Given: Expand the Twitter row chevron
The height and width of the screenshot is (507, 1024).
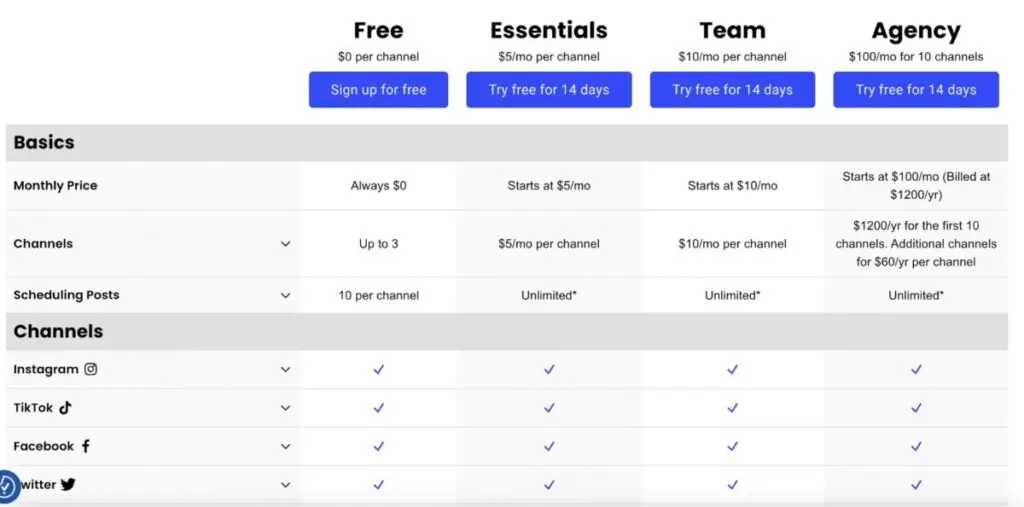Looking at the screenshot, I should pyautogui.click(x=285, y=485).
